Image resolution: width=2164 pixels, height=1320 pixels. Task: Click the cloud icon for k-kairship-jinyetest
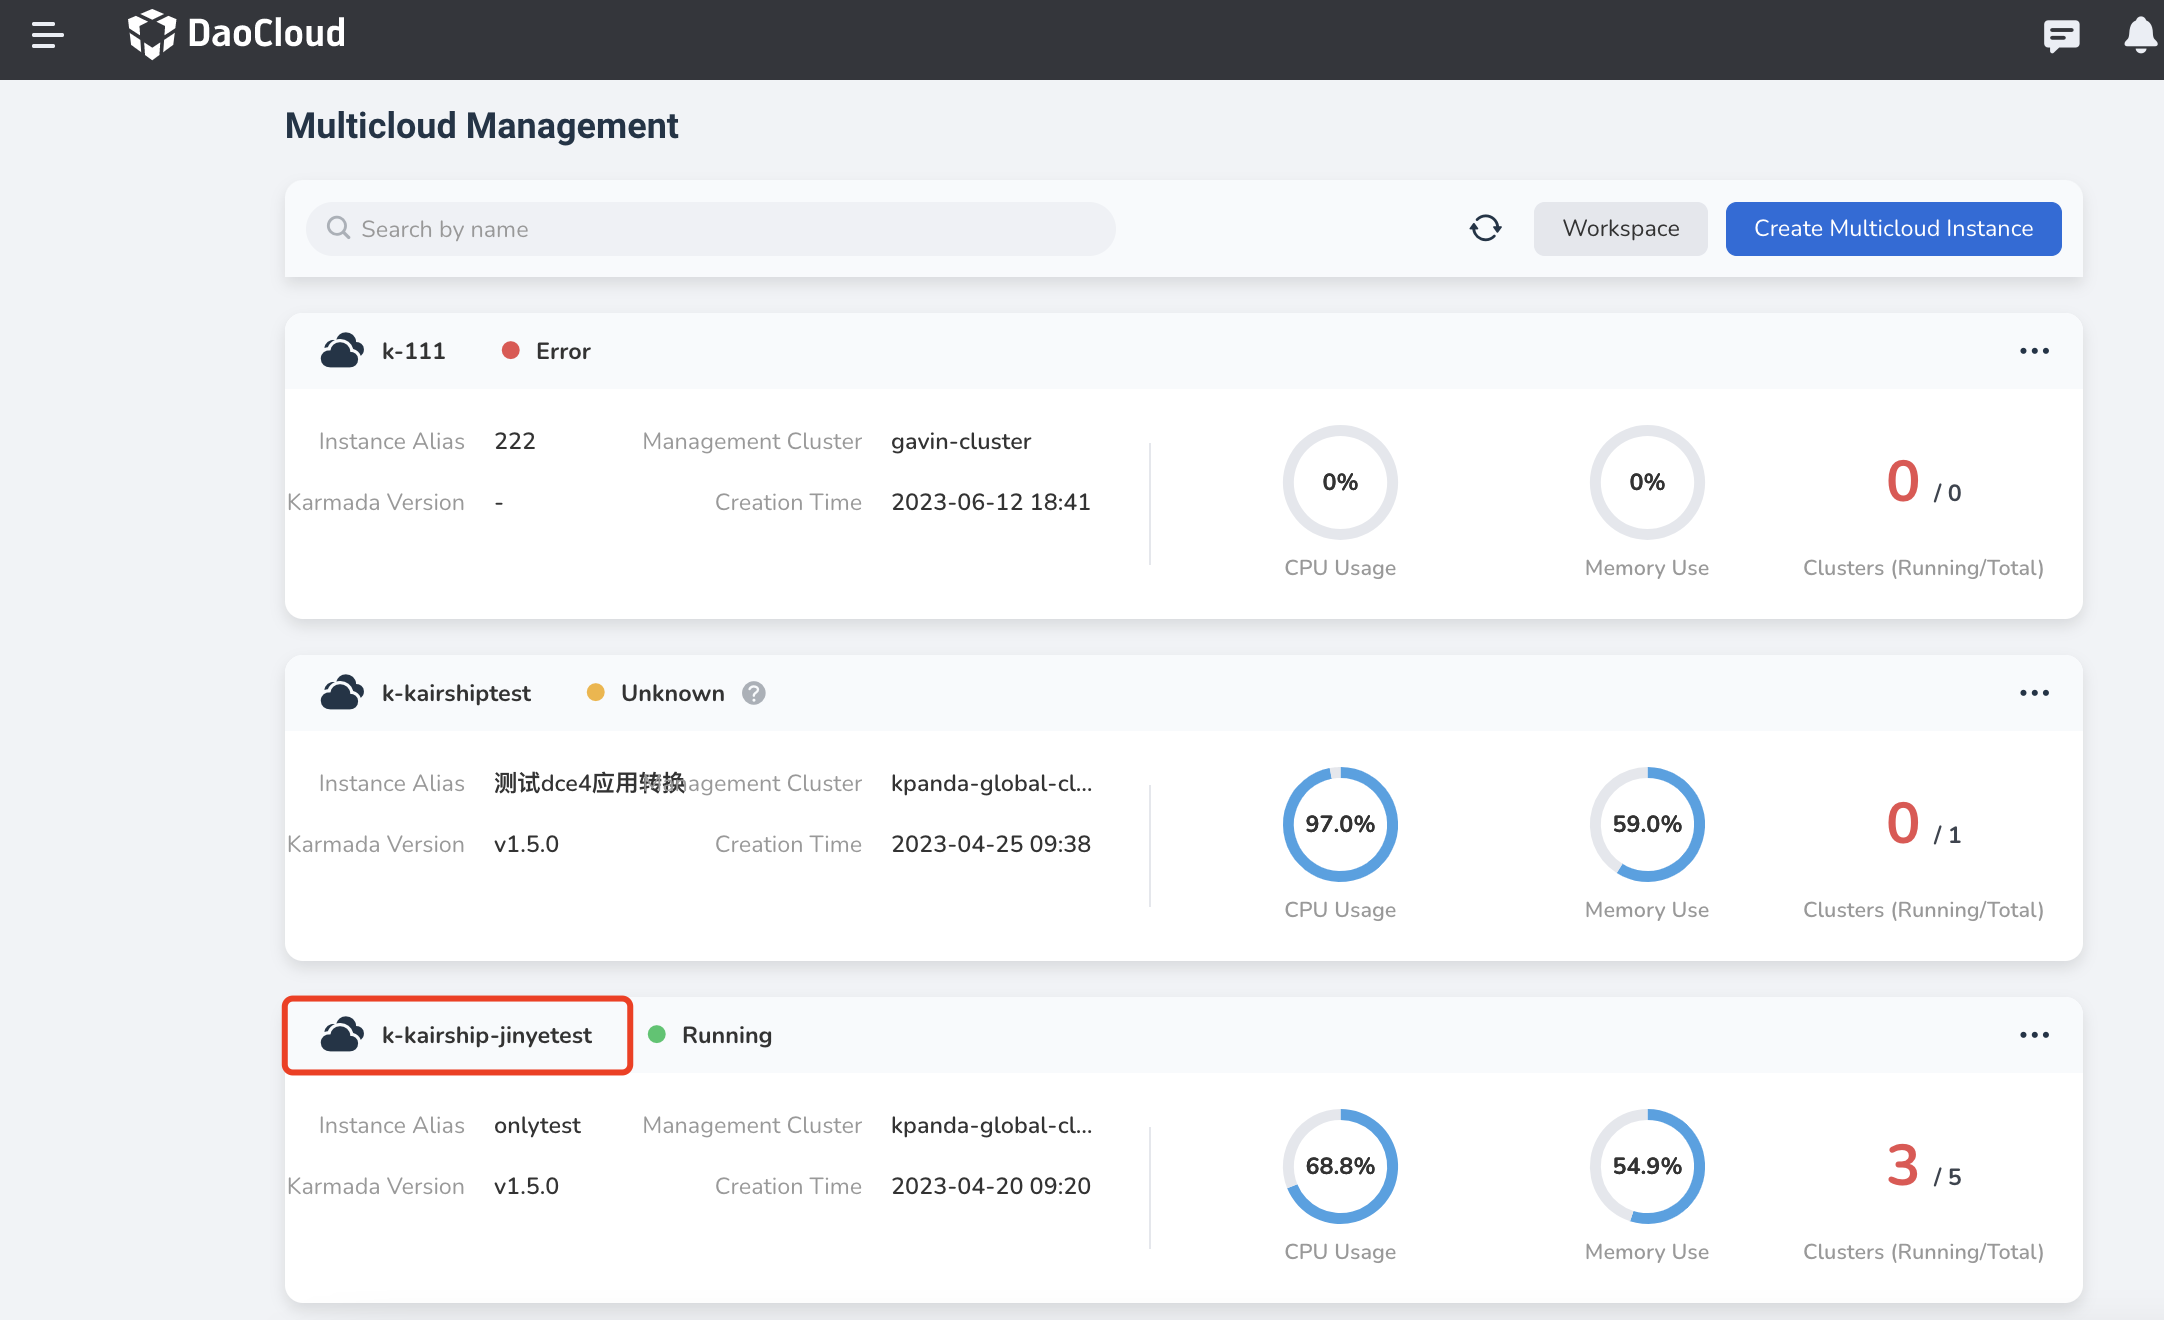point(342,1035)
